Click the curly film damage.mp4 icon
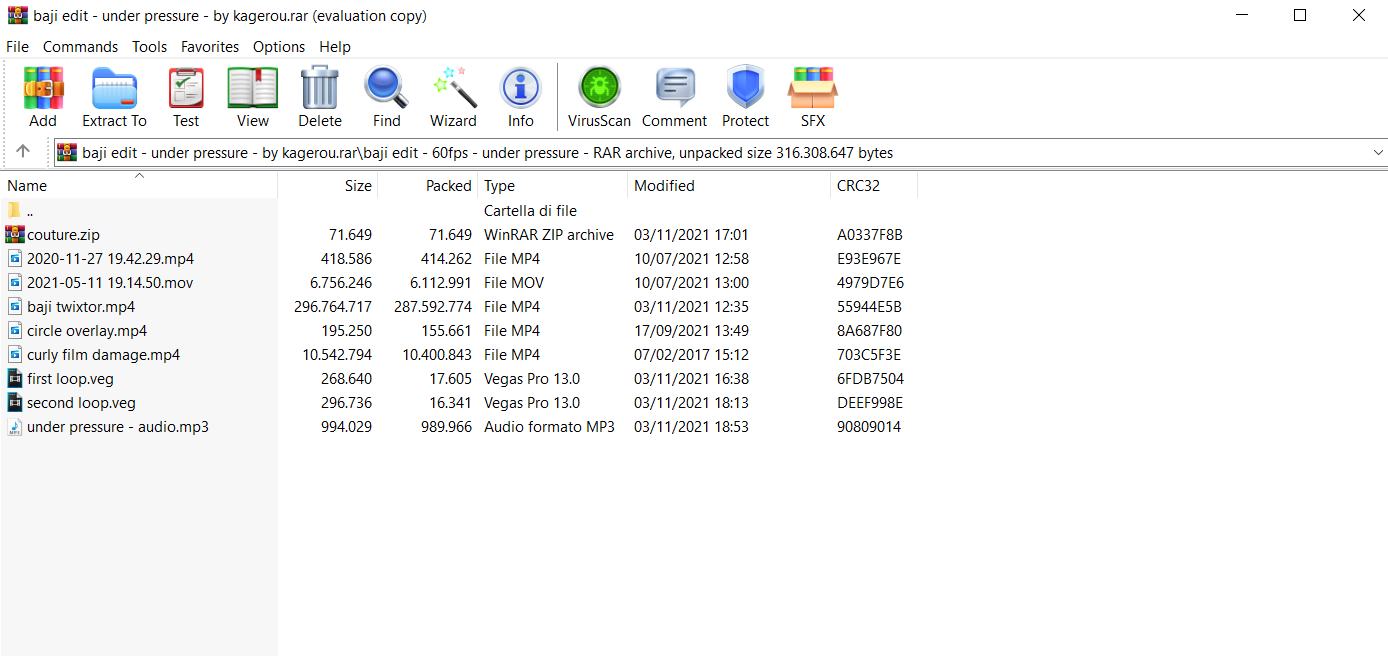 tap(14, 355)
